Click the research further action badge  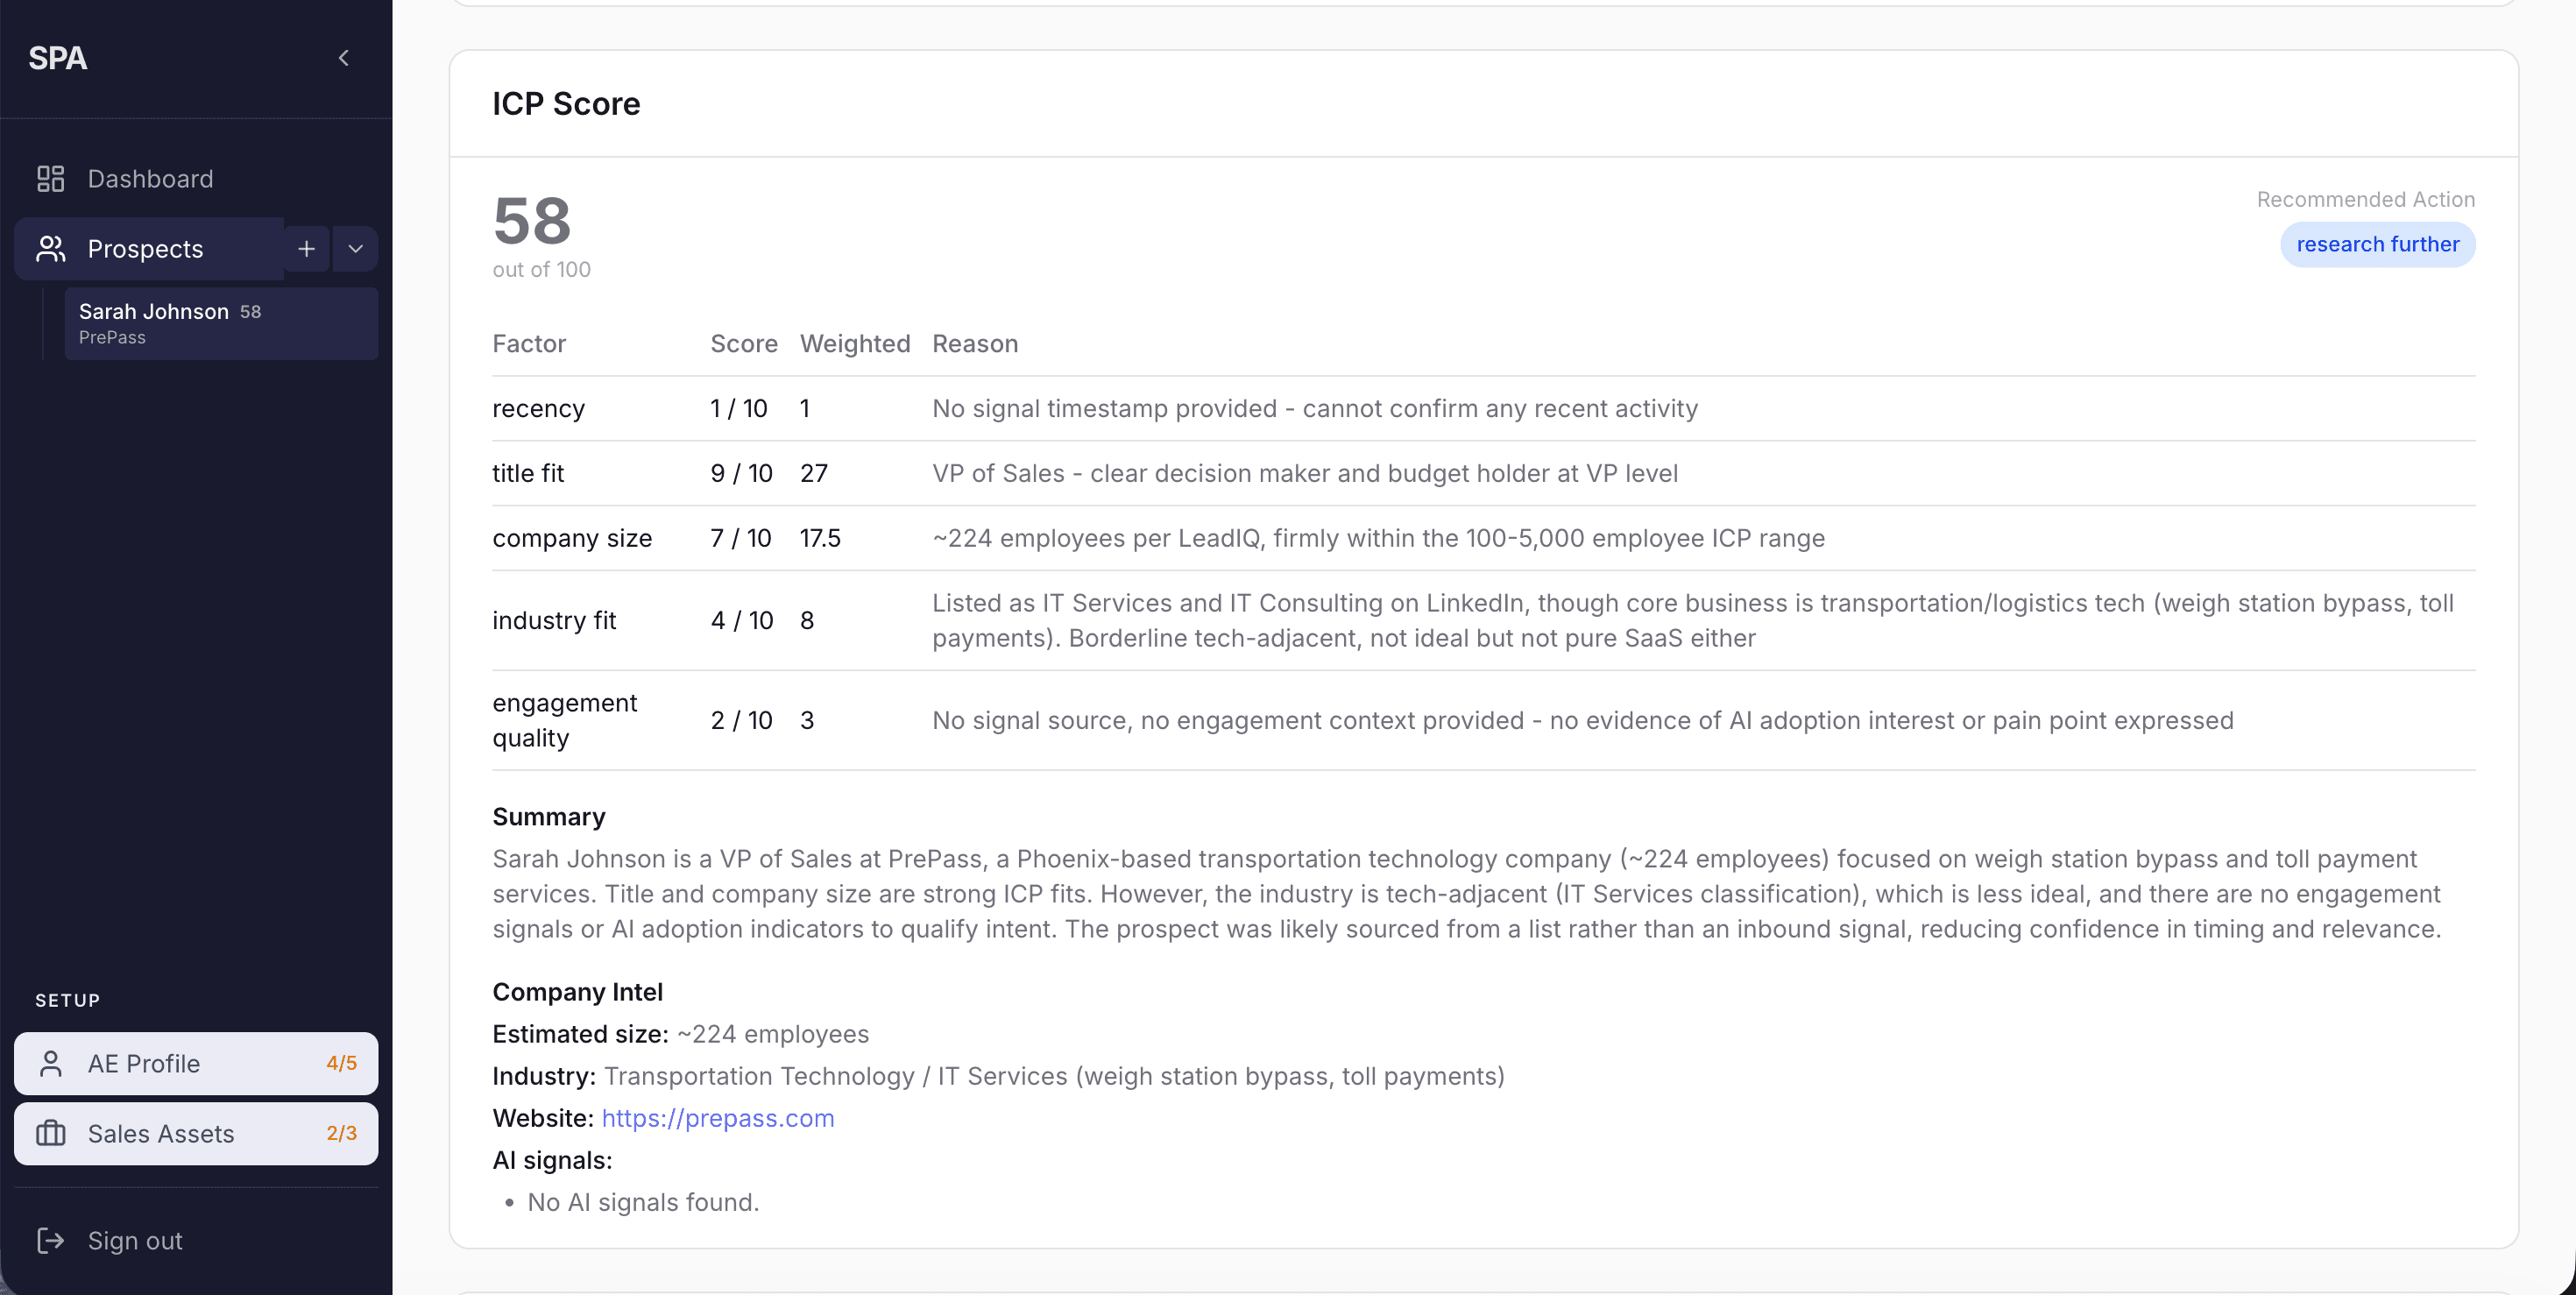point(2377,244)
